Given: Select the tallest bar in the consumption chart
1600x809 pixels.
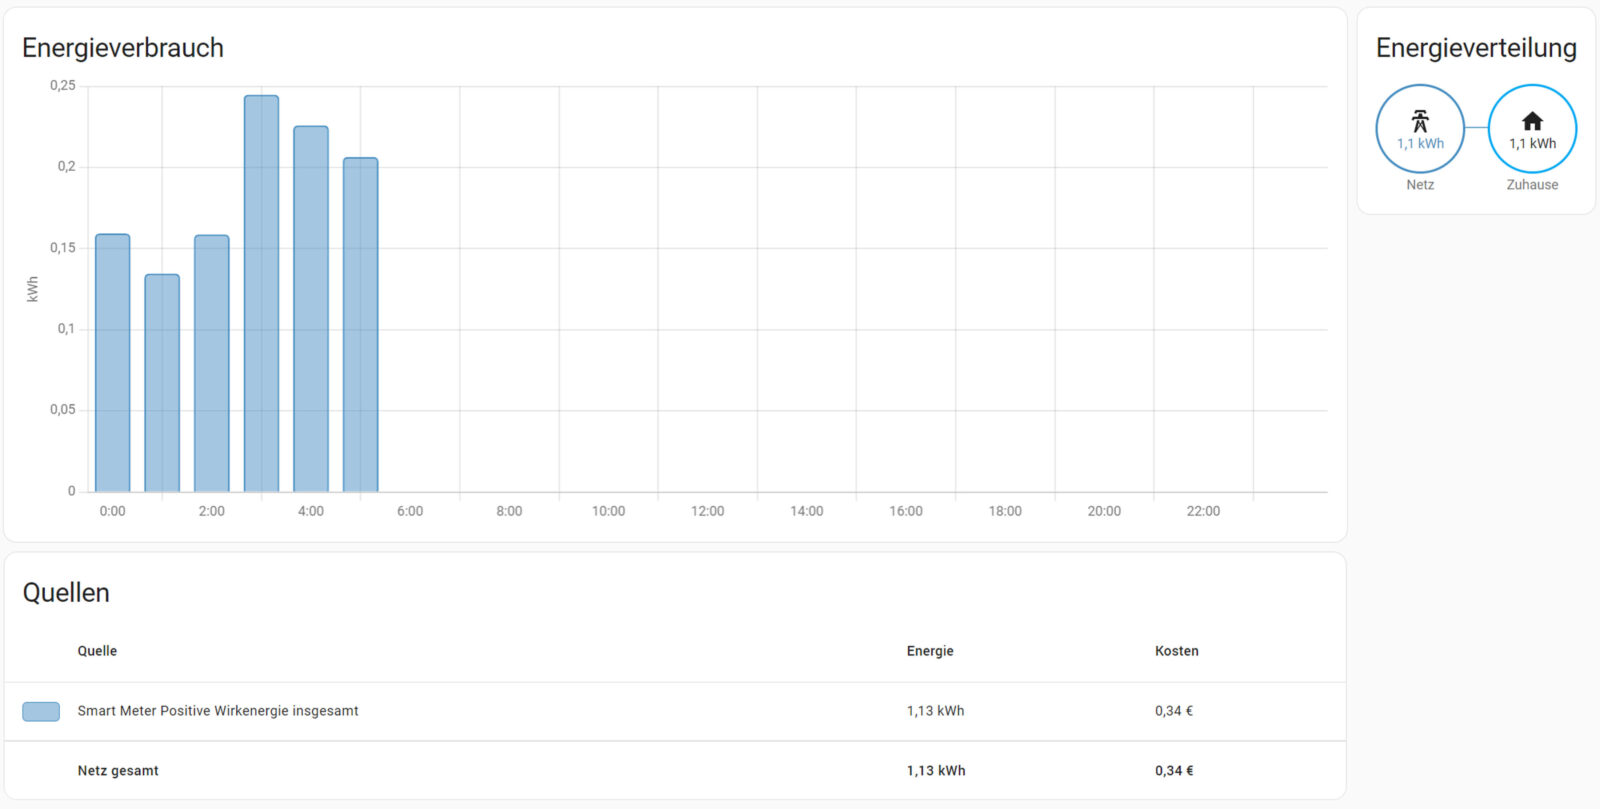Looking at the screenshot, I should click(x=261, y=293).
